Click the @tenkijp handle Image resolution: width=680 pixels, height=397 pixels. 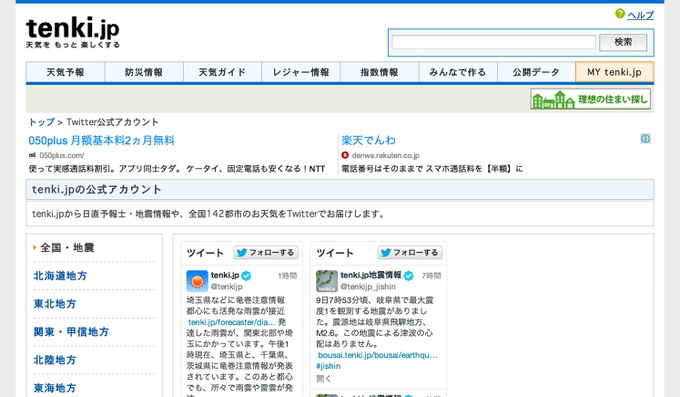pos(226,286)
